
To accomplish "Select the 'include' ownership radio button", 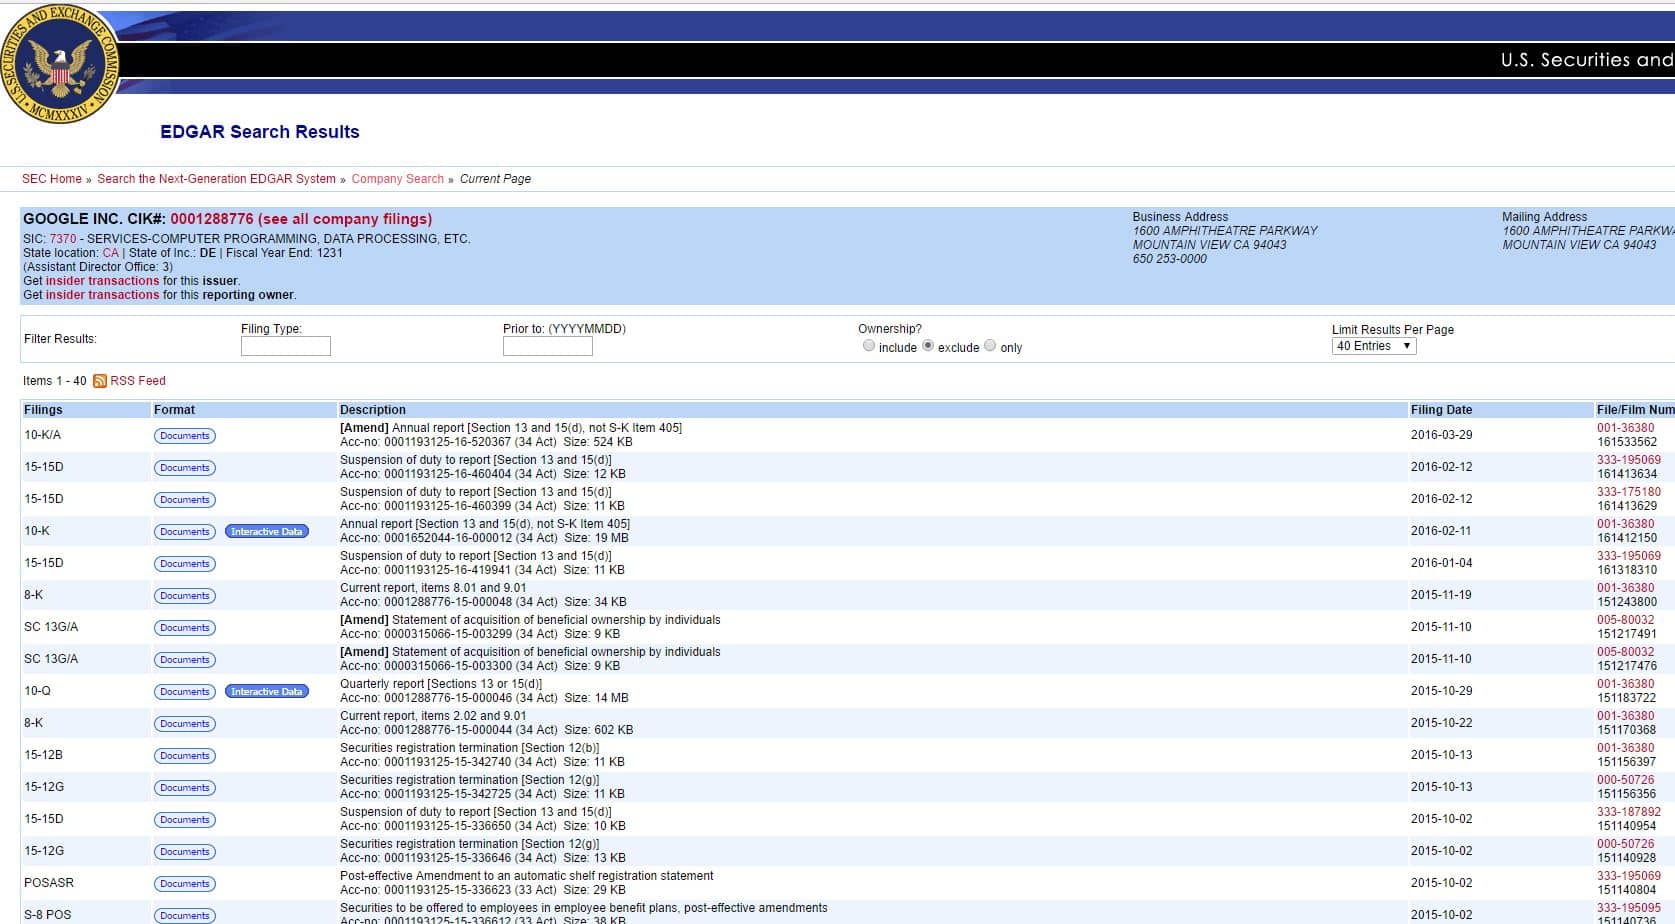I will (868, 346).
